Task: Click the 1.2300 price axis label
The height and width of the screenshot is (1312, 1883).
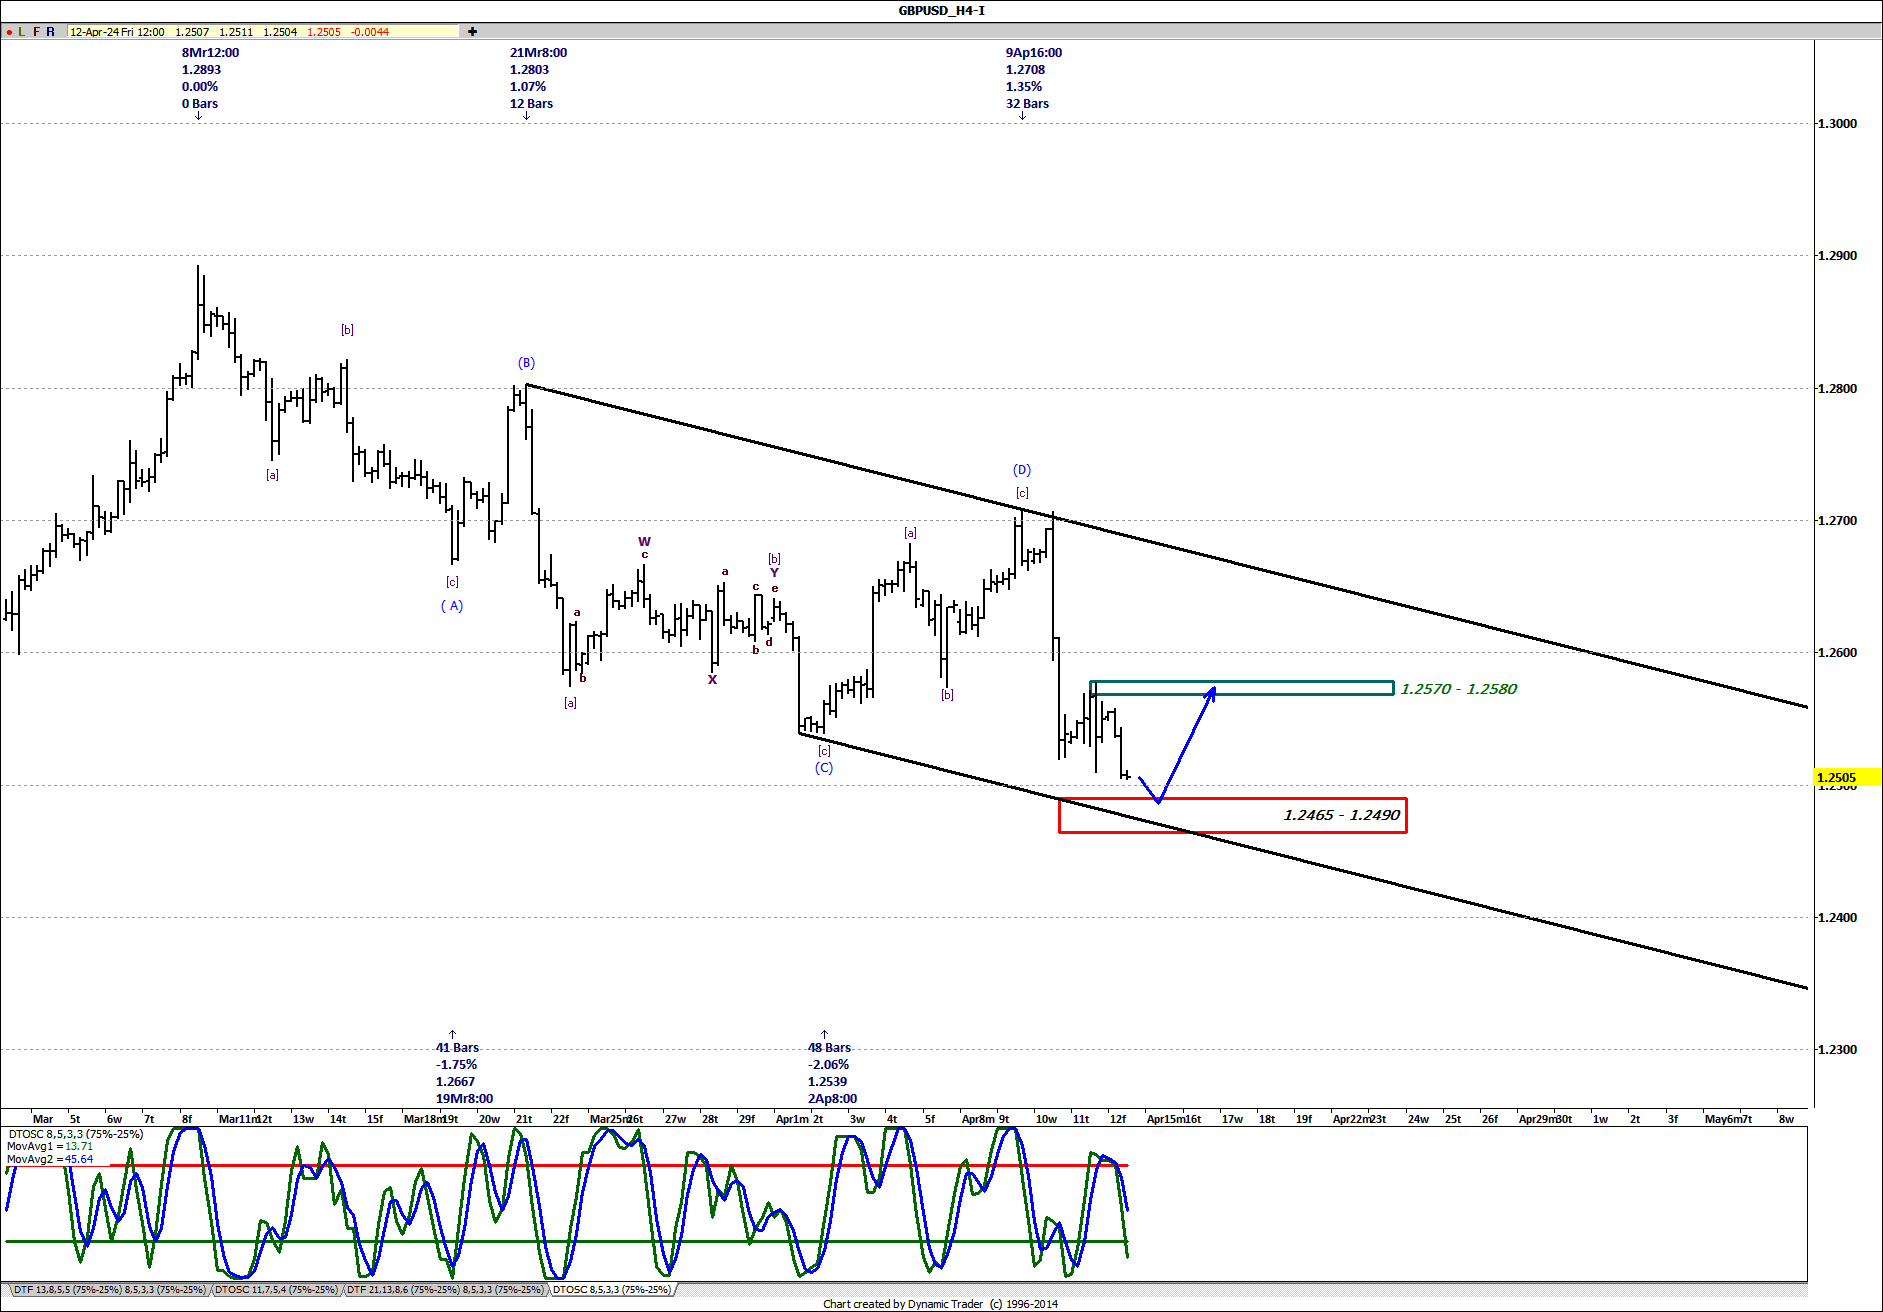Action: click(1837, 1050)
